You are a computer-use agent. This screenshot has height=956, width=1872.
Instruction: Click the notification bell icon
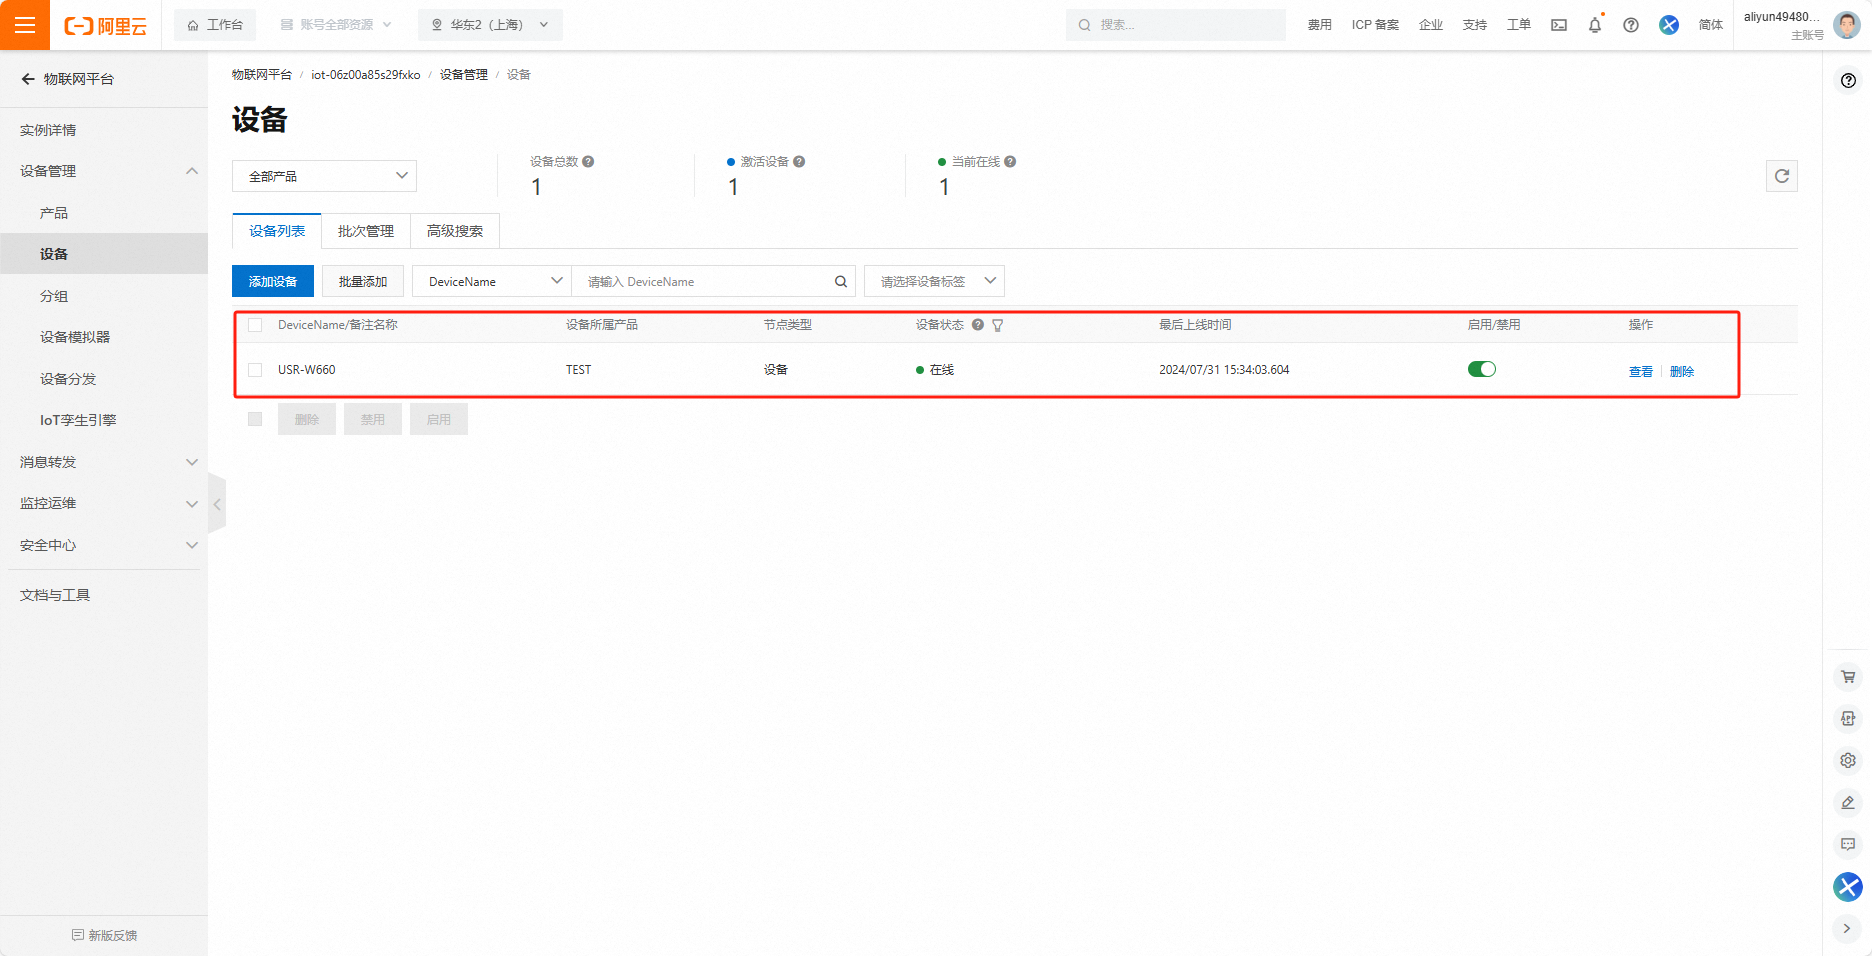click(x=1595, y=25)
